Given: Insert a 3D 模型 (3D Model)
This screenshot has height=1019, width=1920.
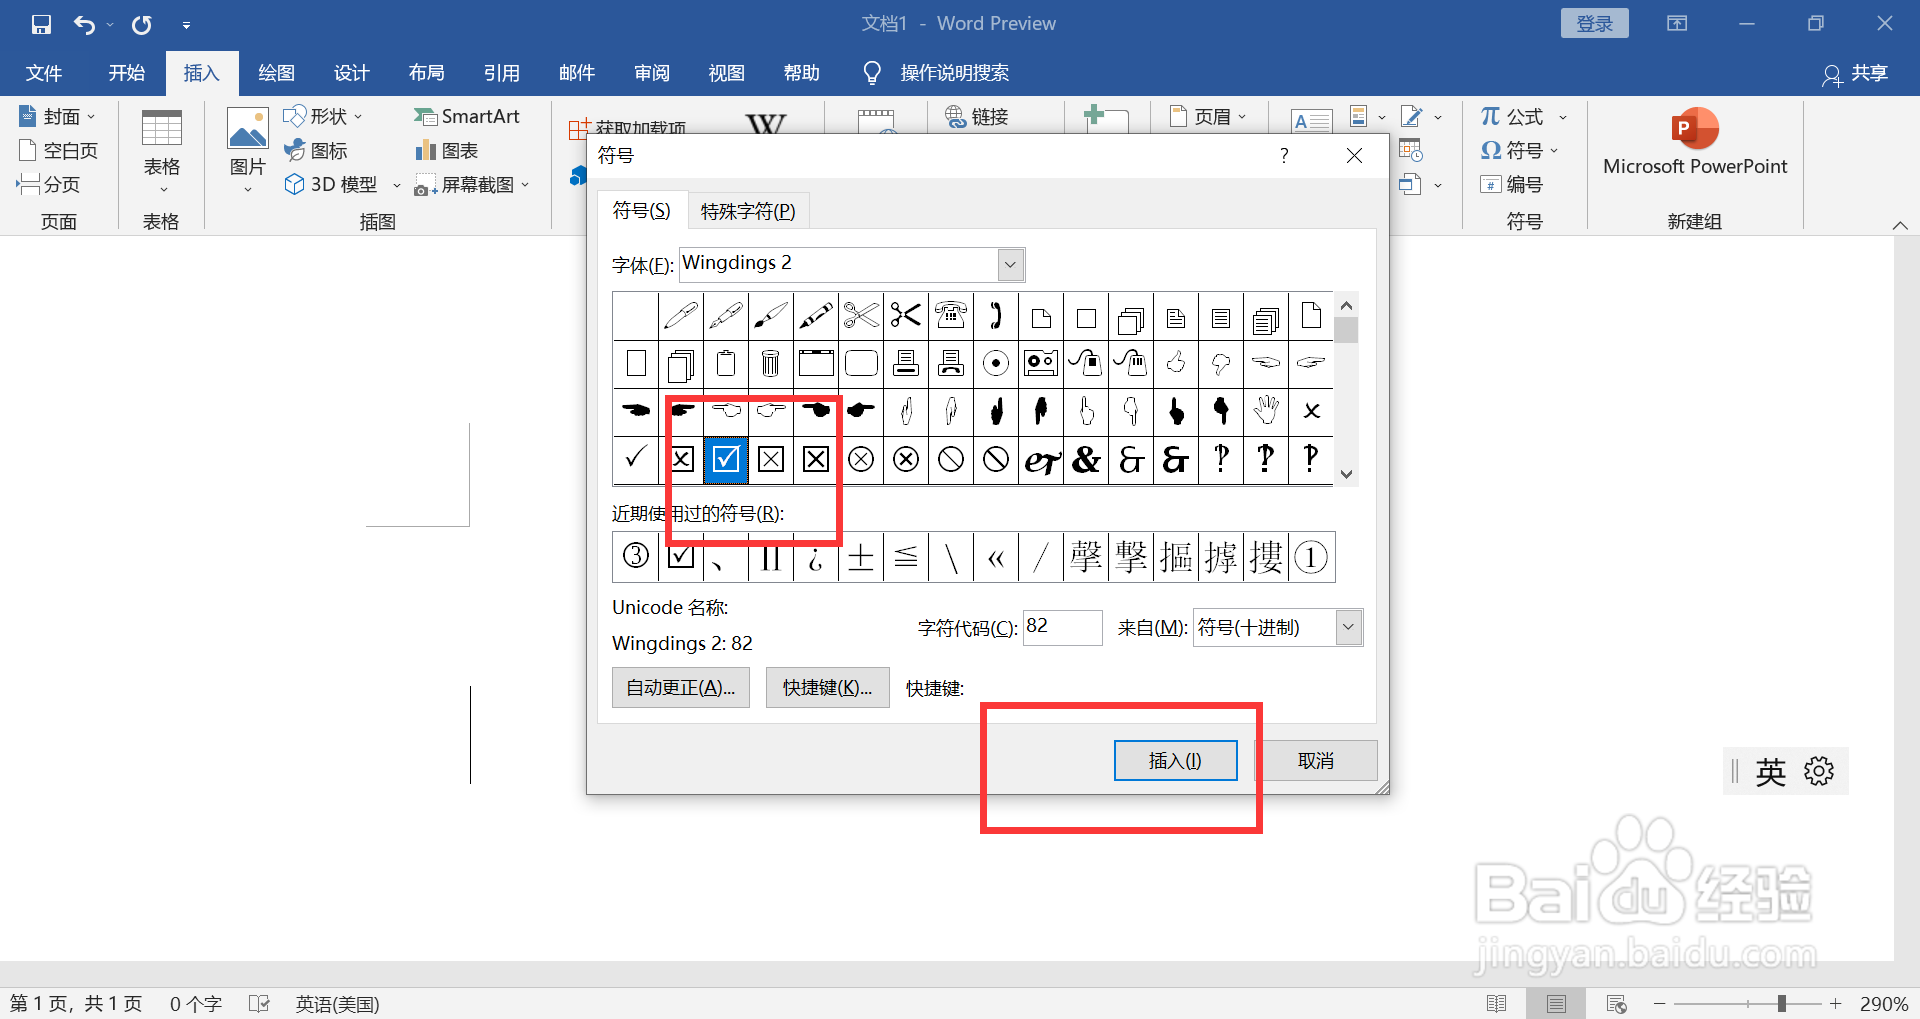Looking at the screenshot, I should pos(335,183).
